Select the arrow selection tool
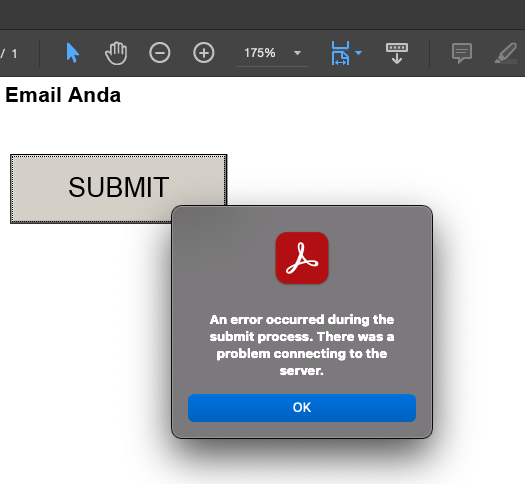The image size is (525, 484). click(x=73, y=53)
